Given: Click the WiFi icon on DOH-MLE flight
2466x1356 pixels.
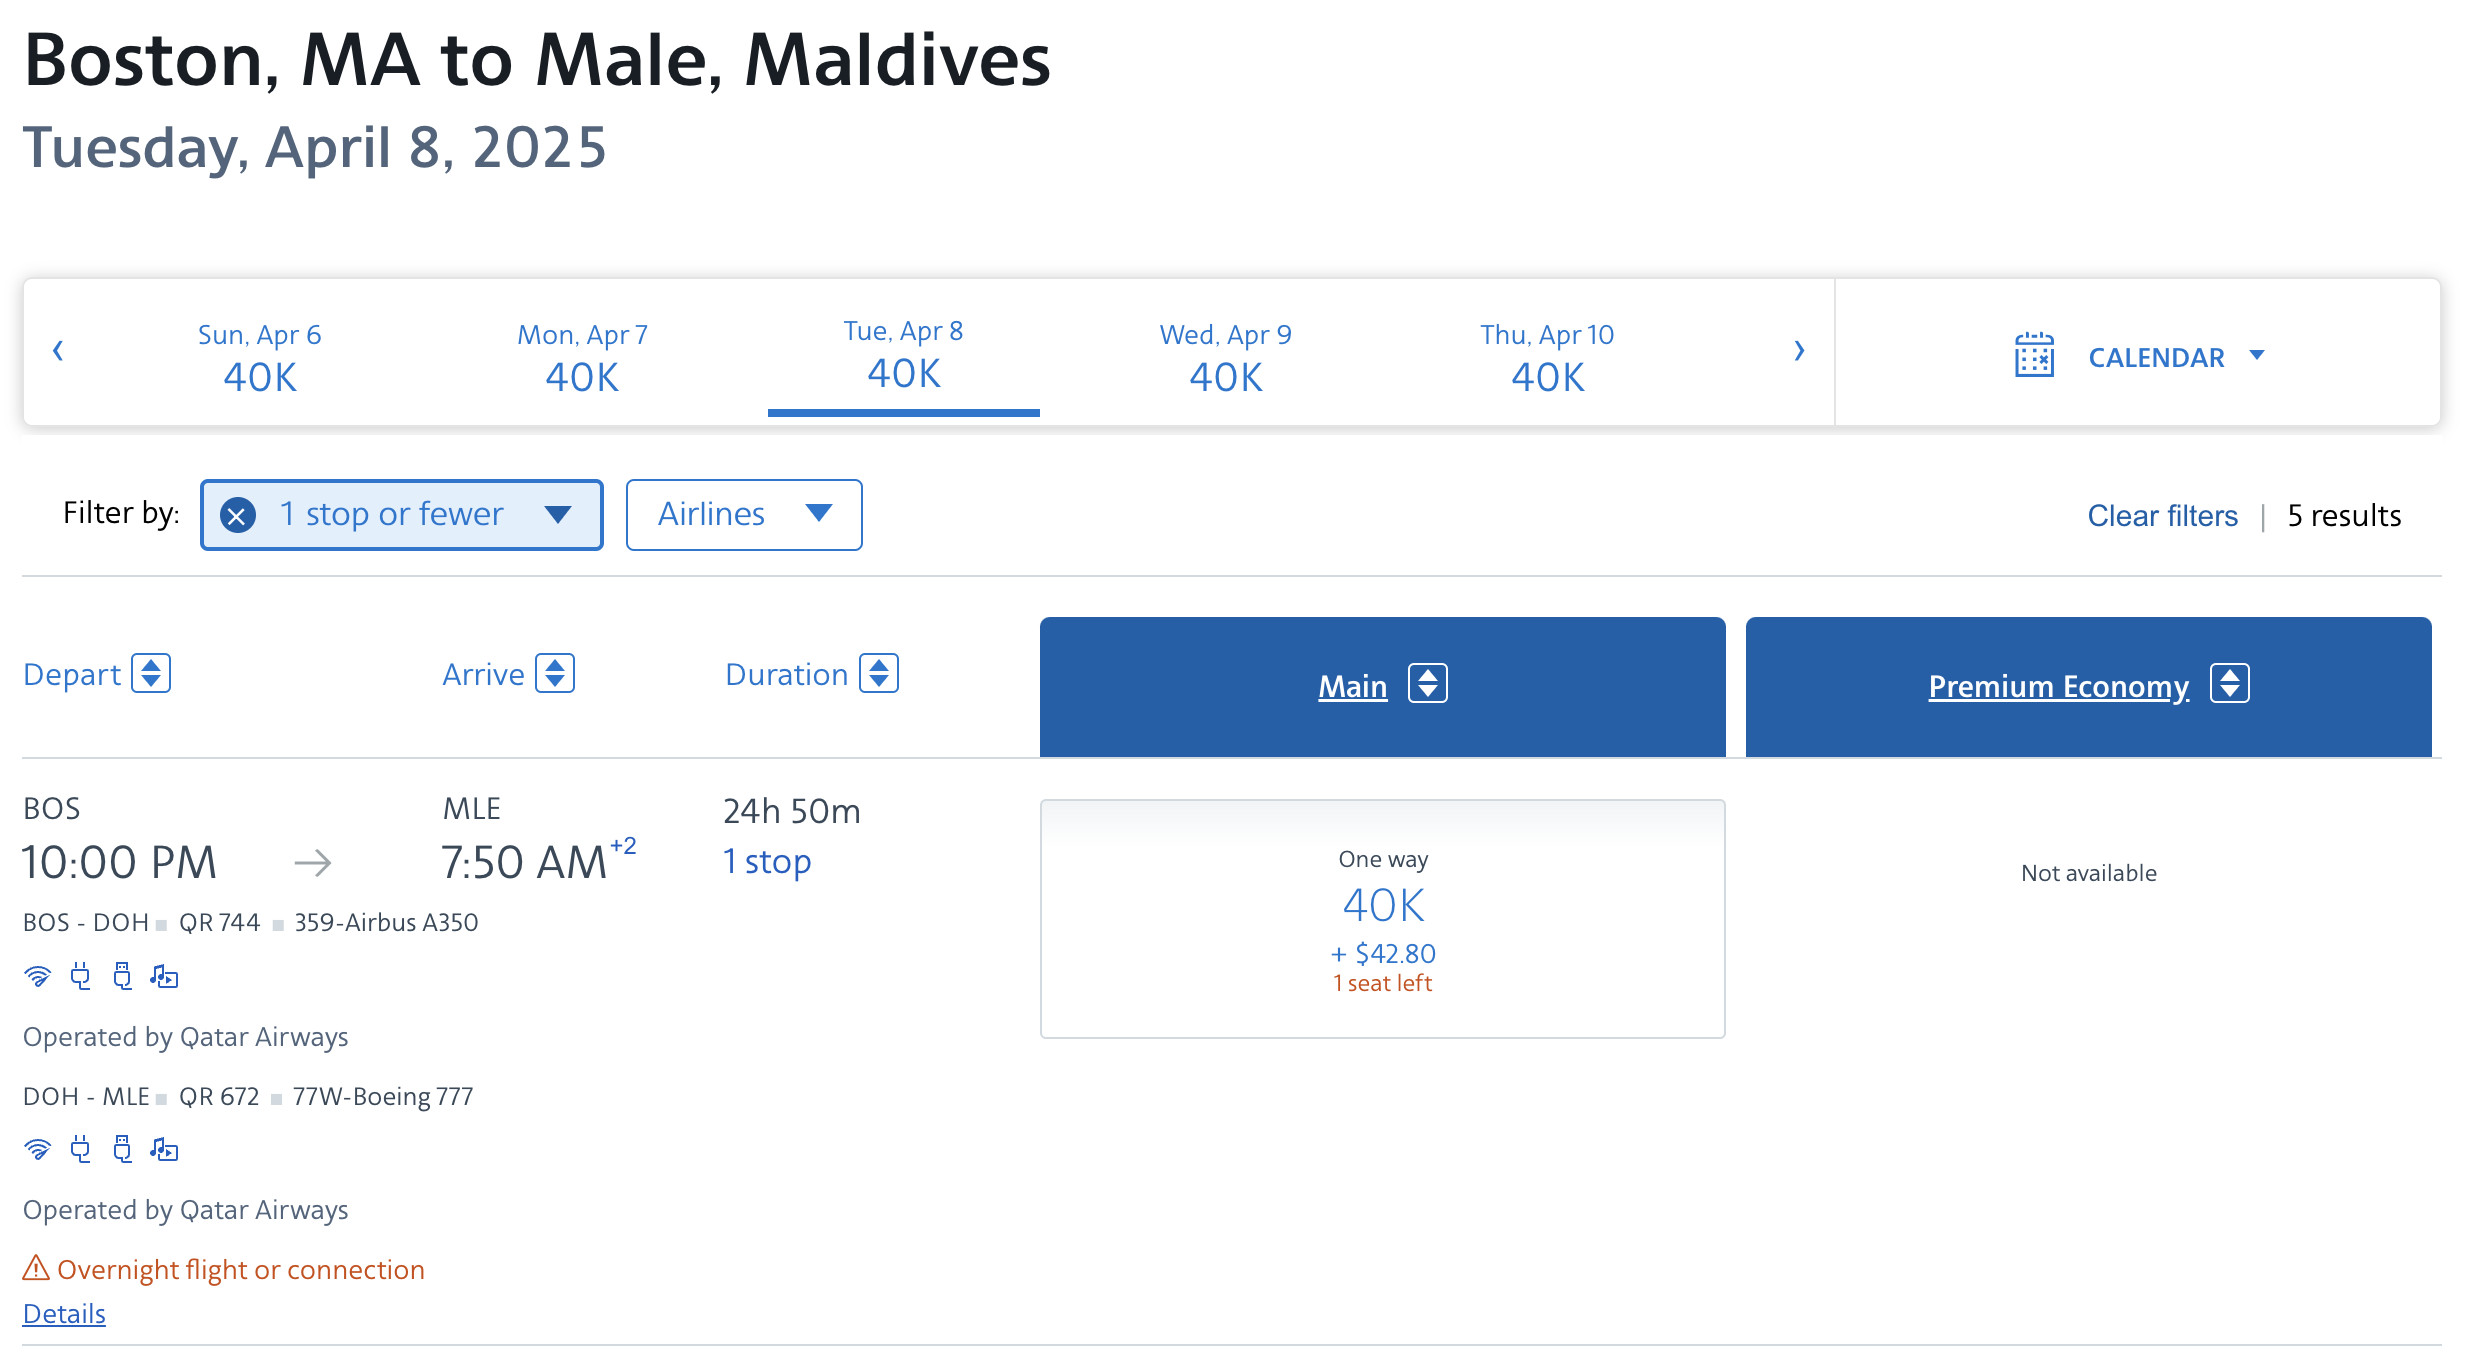Looking at the screenshot, I should tap(37, 1149).
